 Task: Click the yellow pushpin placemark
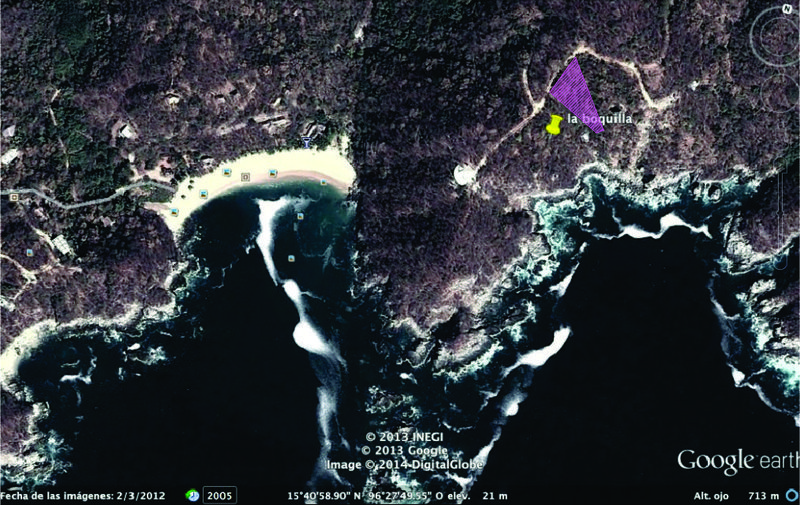coord(554,125)
